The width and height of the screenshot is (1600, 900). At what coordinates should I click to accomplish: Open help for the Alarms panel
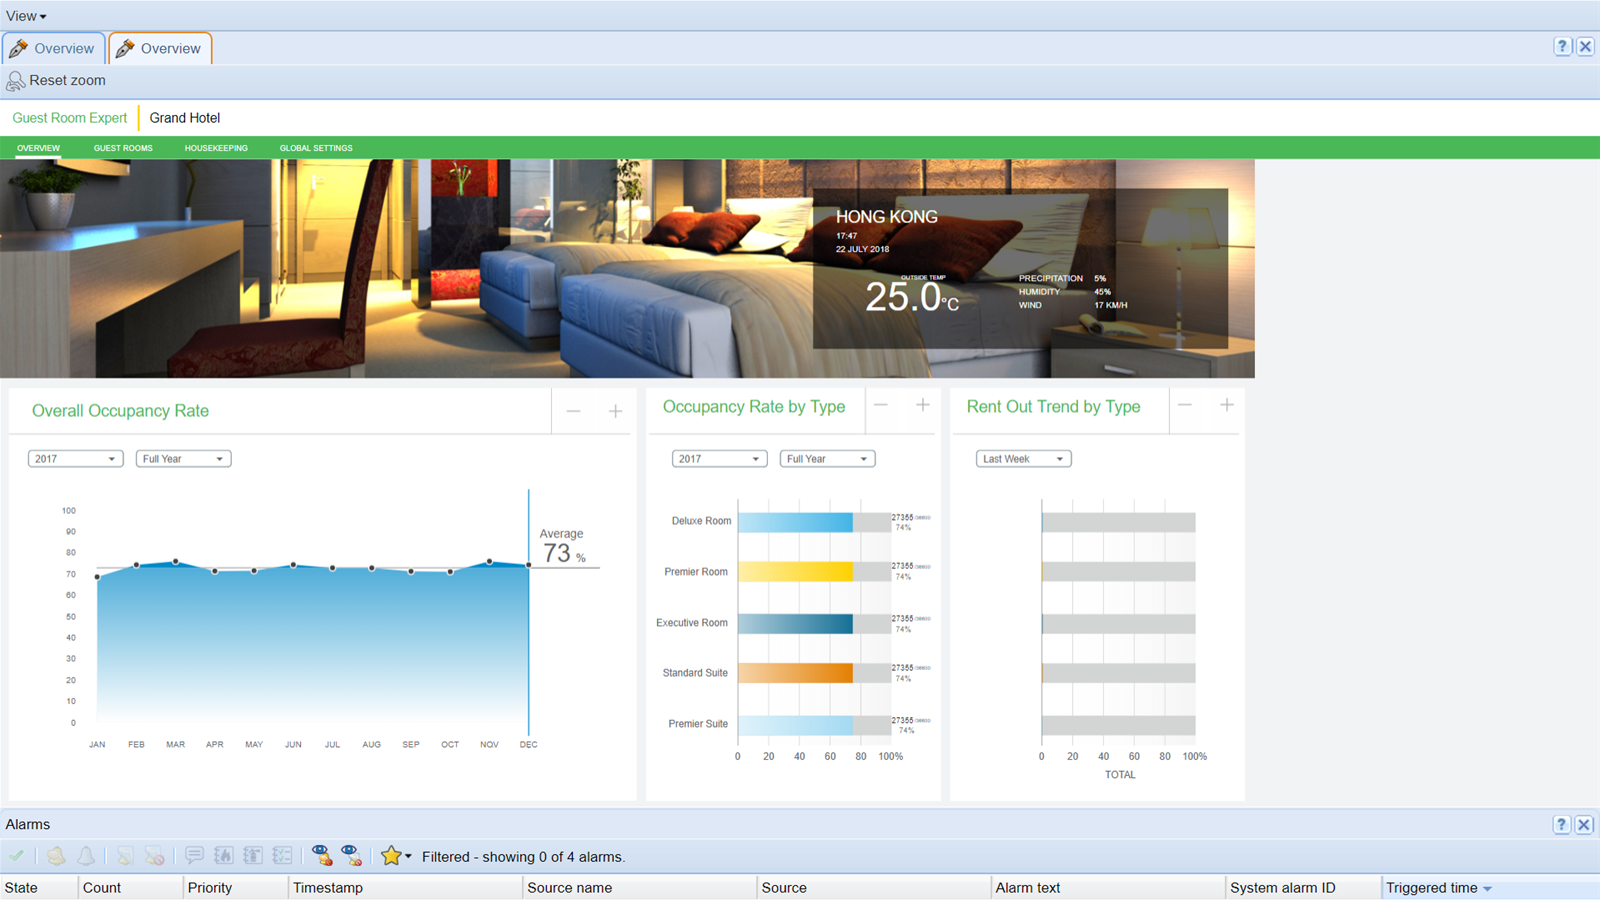click(1561, 825)
